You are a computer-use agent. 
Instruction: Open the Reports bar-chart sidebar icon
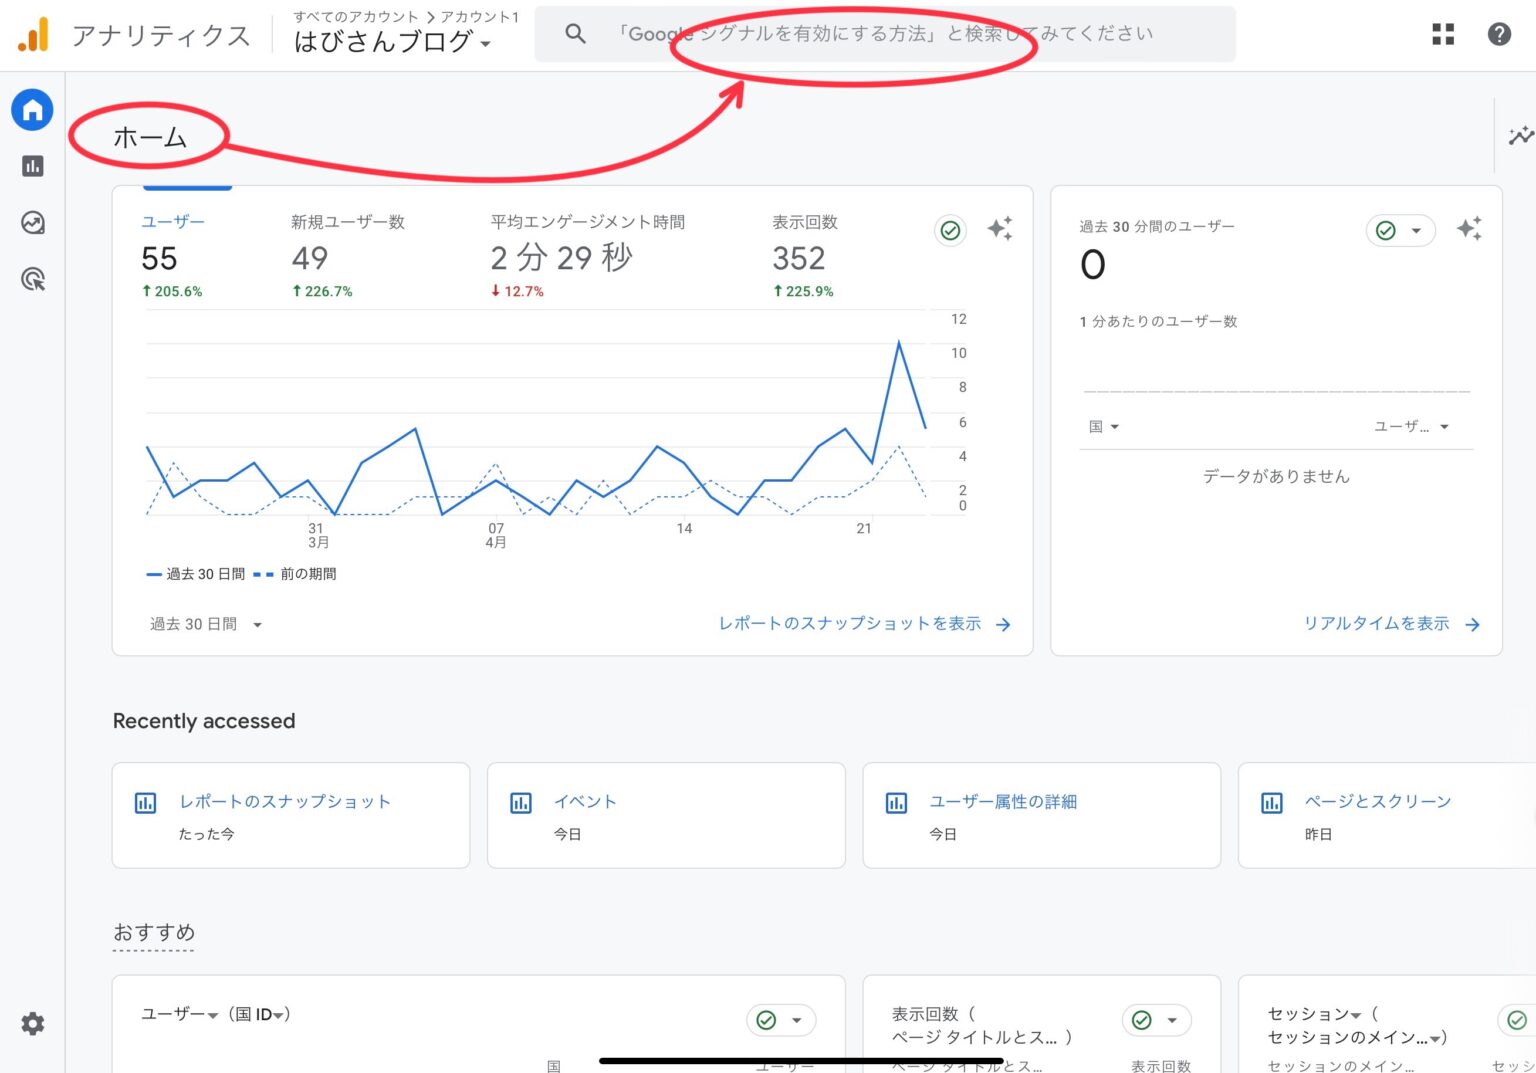click(32, 166)
